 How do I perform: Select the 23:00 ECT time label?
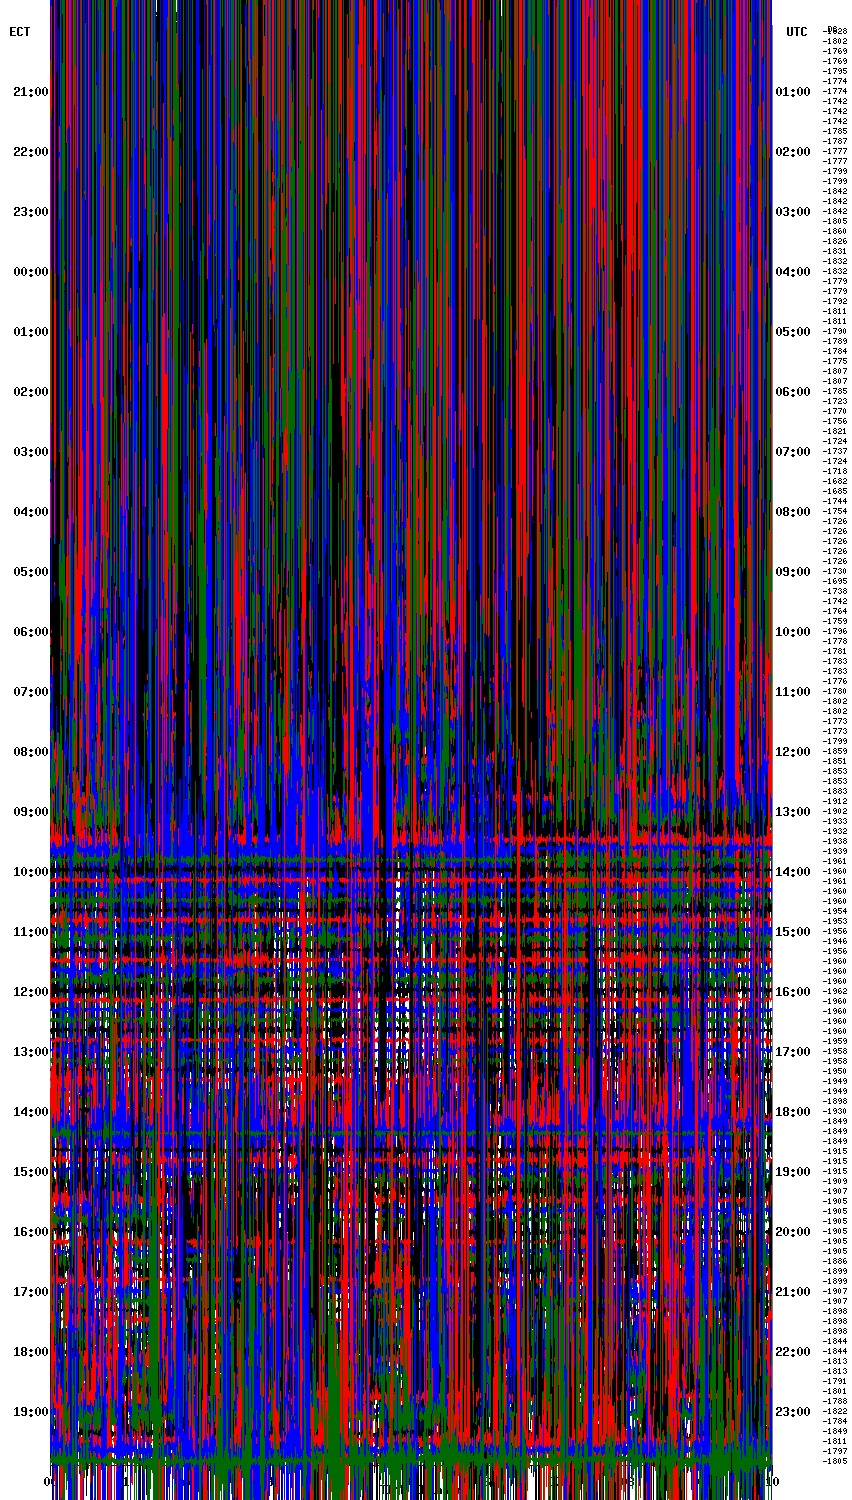tap(31, 212)
